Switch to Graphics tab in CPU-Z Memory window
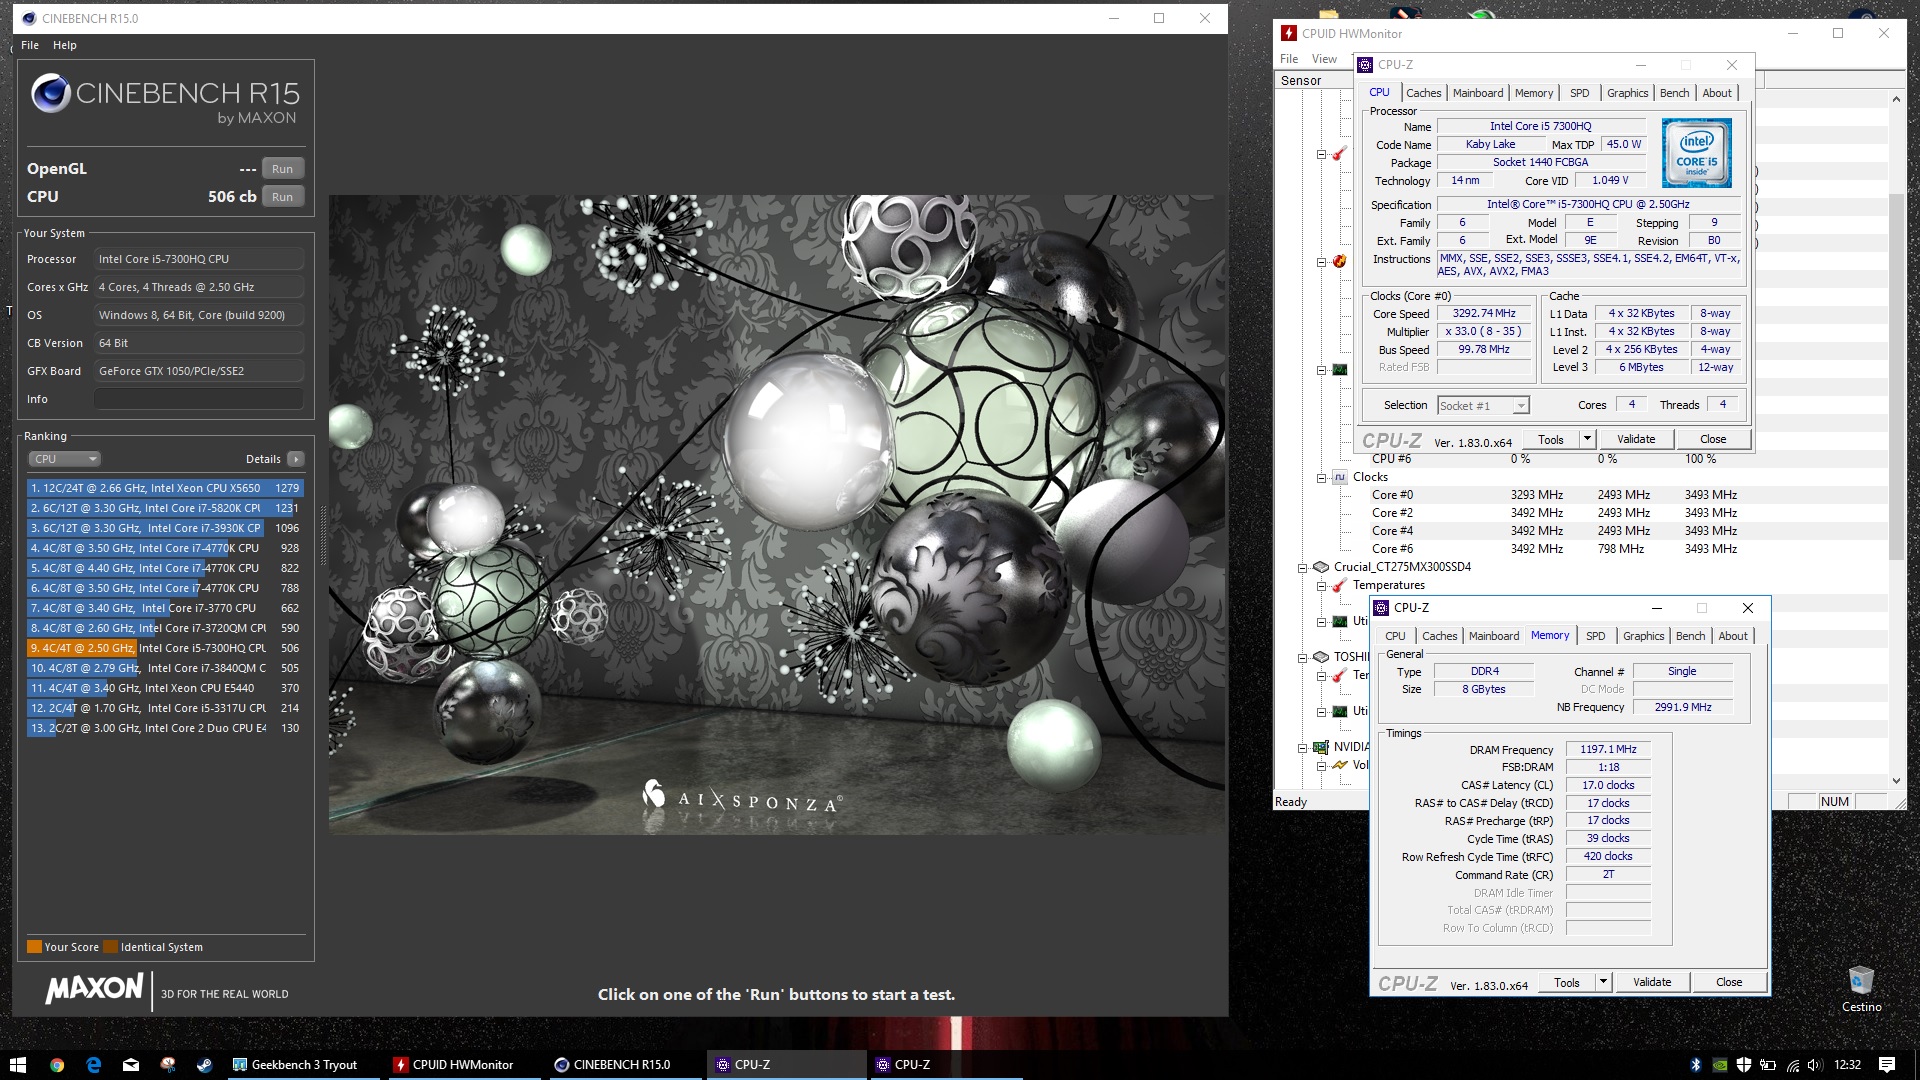The image size is (1920, 1080). tap(1643, 636)
